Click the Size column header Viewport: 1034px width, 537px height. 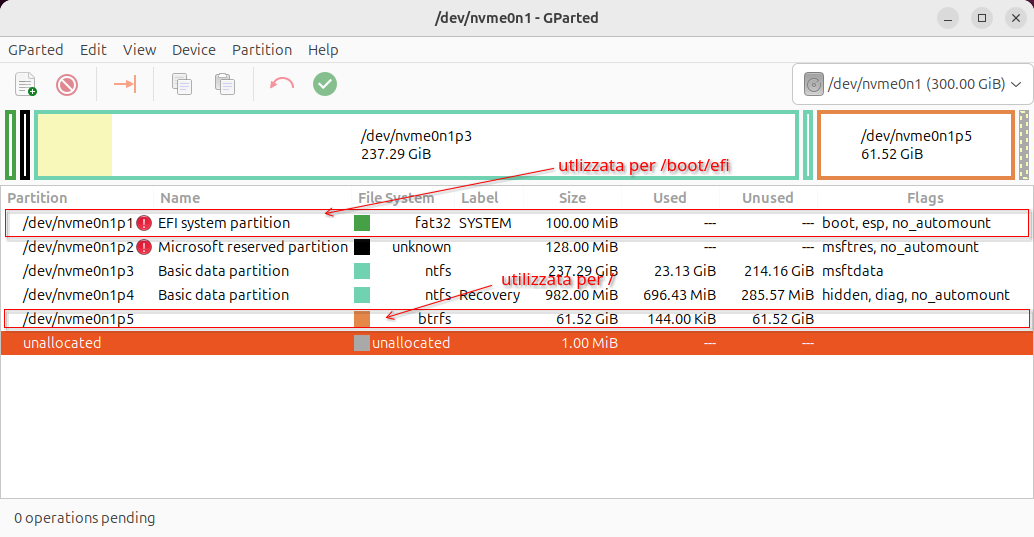572,198
